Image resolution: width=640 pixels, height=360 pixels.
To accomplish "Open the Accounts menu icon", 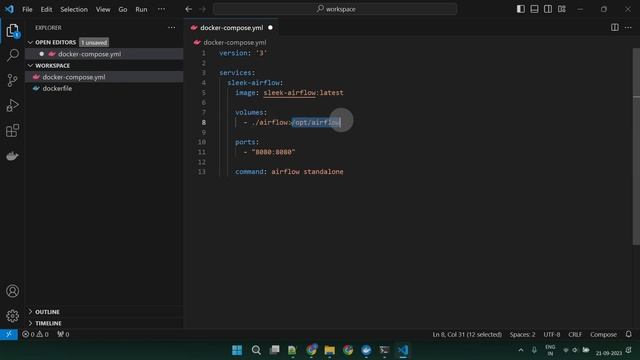I will (x=12, y=291).
